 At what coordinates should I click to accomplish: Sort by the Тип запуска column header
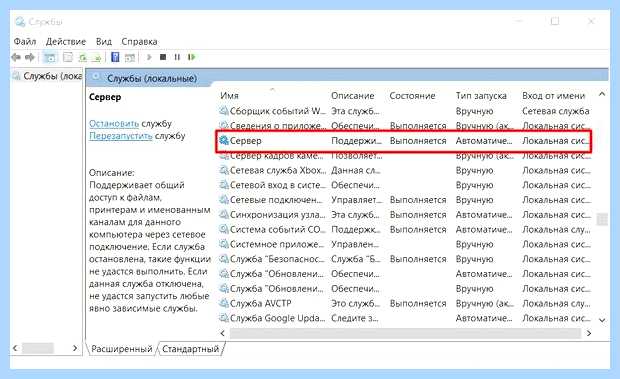[x=481, y=96]
